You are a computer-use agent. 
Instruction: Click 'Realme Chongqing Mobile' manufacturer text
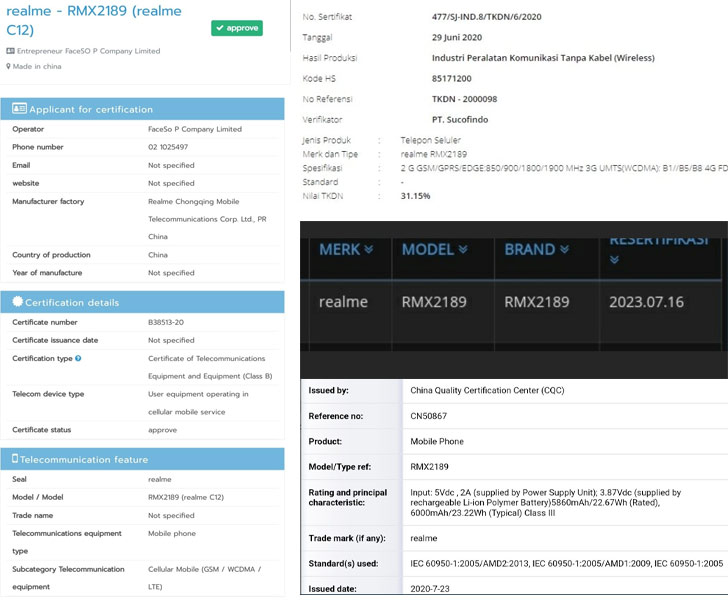[194, 202]
